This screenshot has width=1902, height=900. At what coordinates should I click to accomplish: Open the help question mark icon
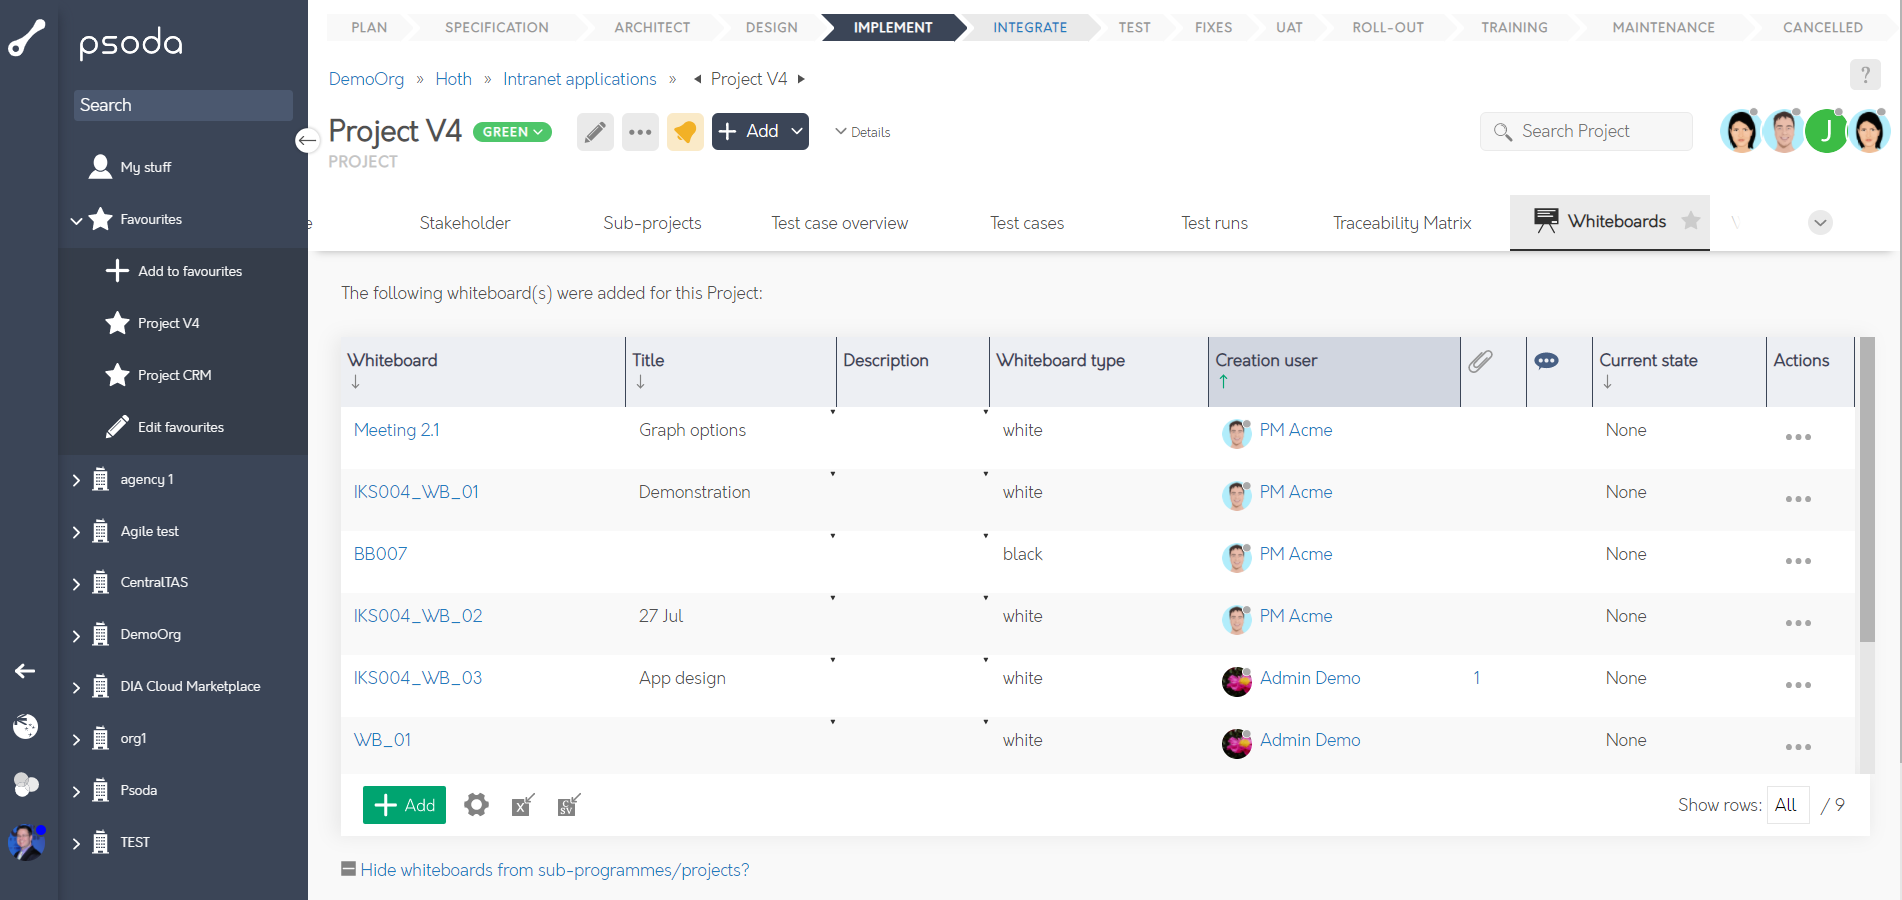pos(1865,74)
